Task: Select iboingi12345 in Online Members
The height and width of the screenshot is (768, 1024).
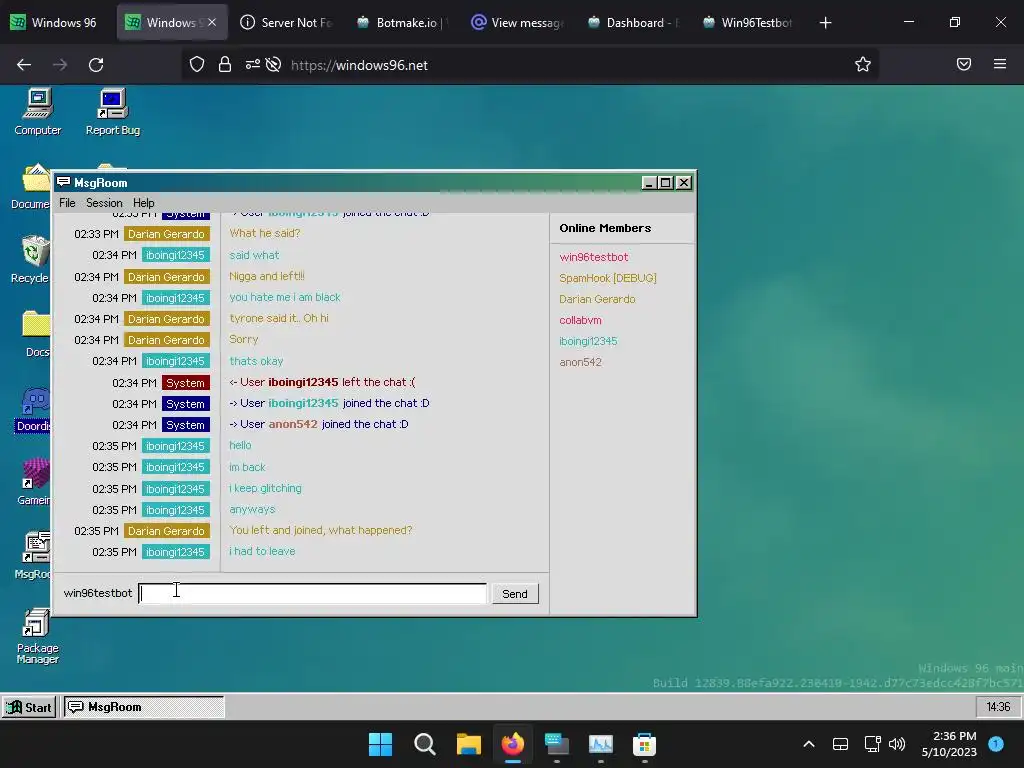Action: pyautogui.click(x=588, y=341)
